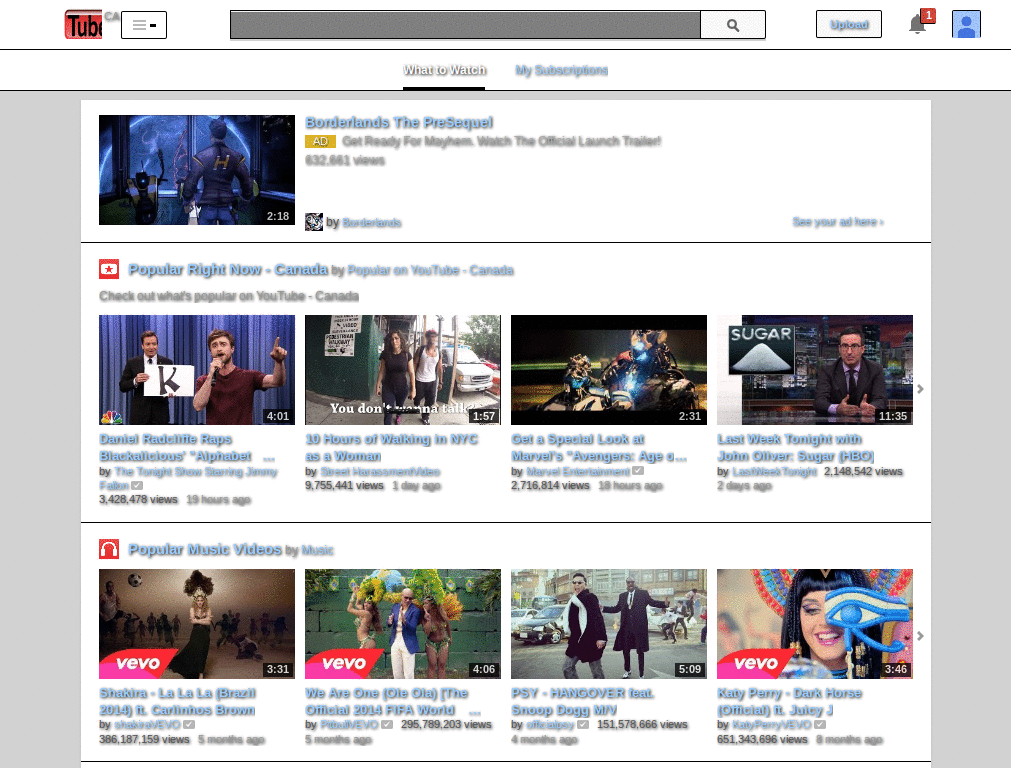
Task: Click the notification count badge
Action: pos(928,15)
